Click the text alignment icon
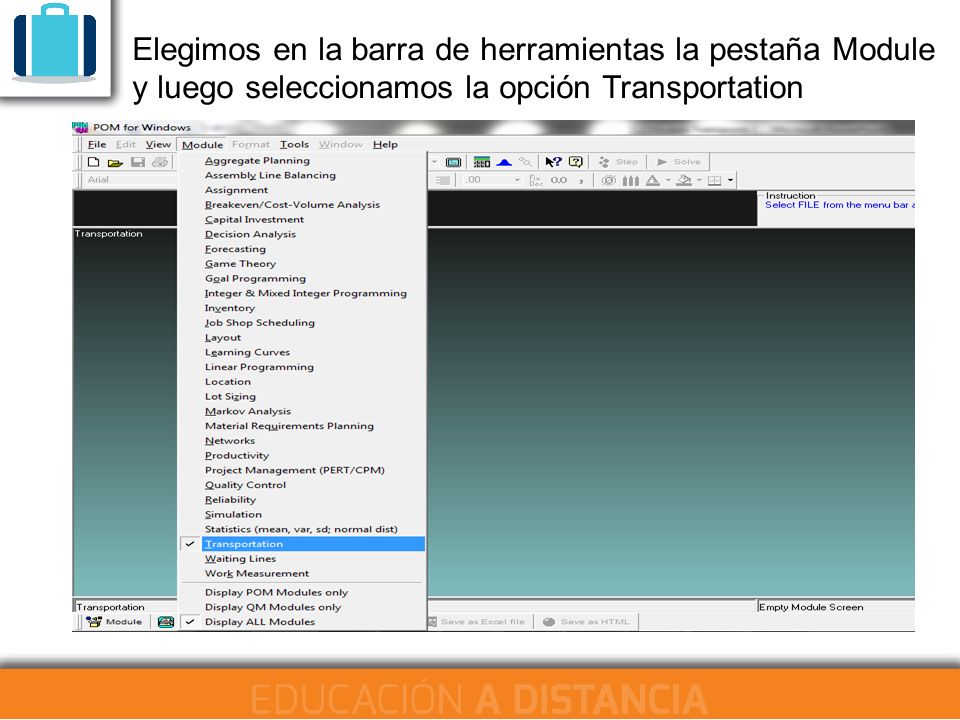Screen dimensions: 960x720 (443, 180)
